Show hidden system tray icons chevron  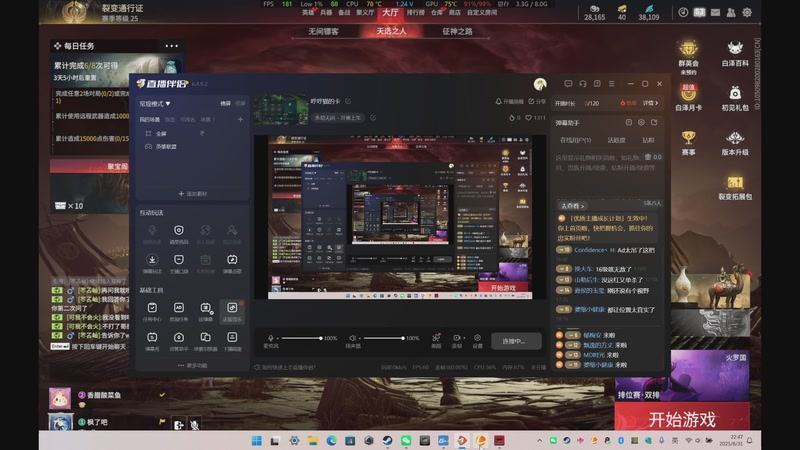(539, 440)
